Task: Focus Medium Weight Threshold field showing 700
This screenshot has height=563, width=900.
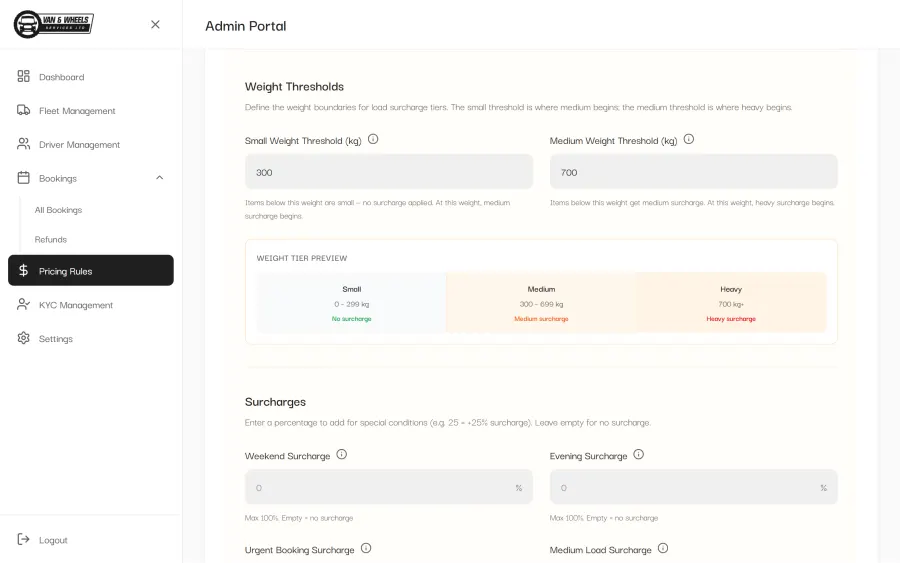Action: click(x=693, y=172)
